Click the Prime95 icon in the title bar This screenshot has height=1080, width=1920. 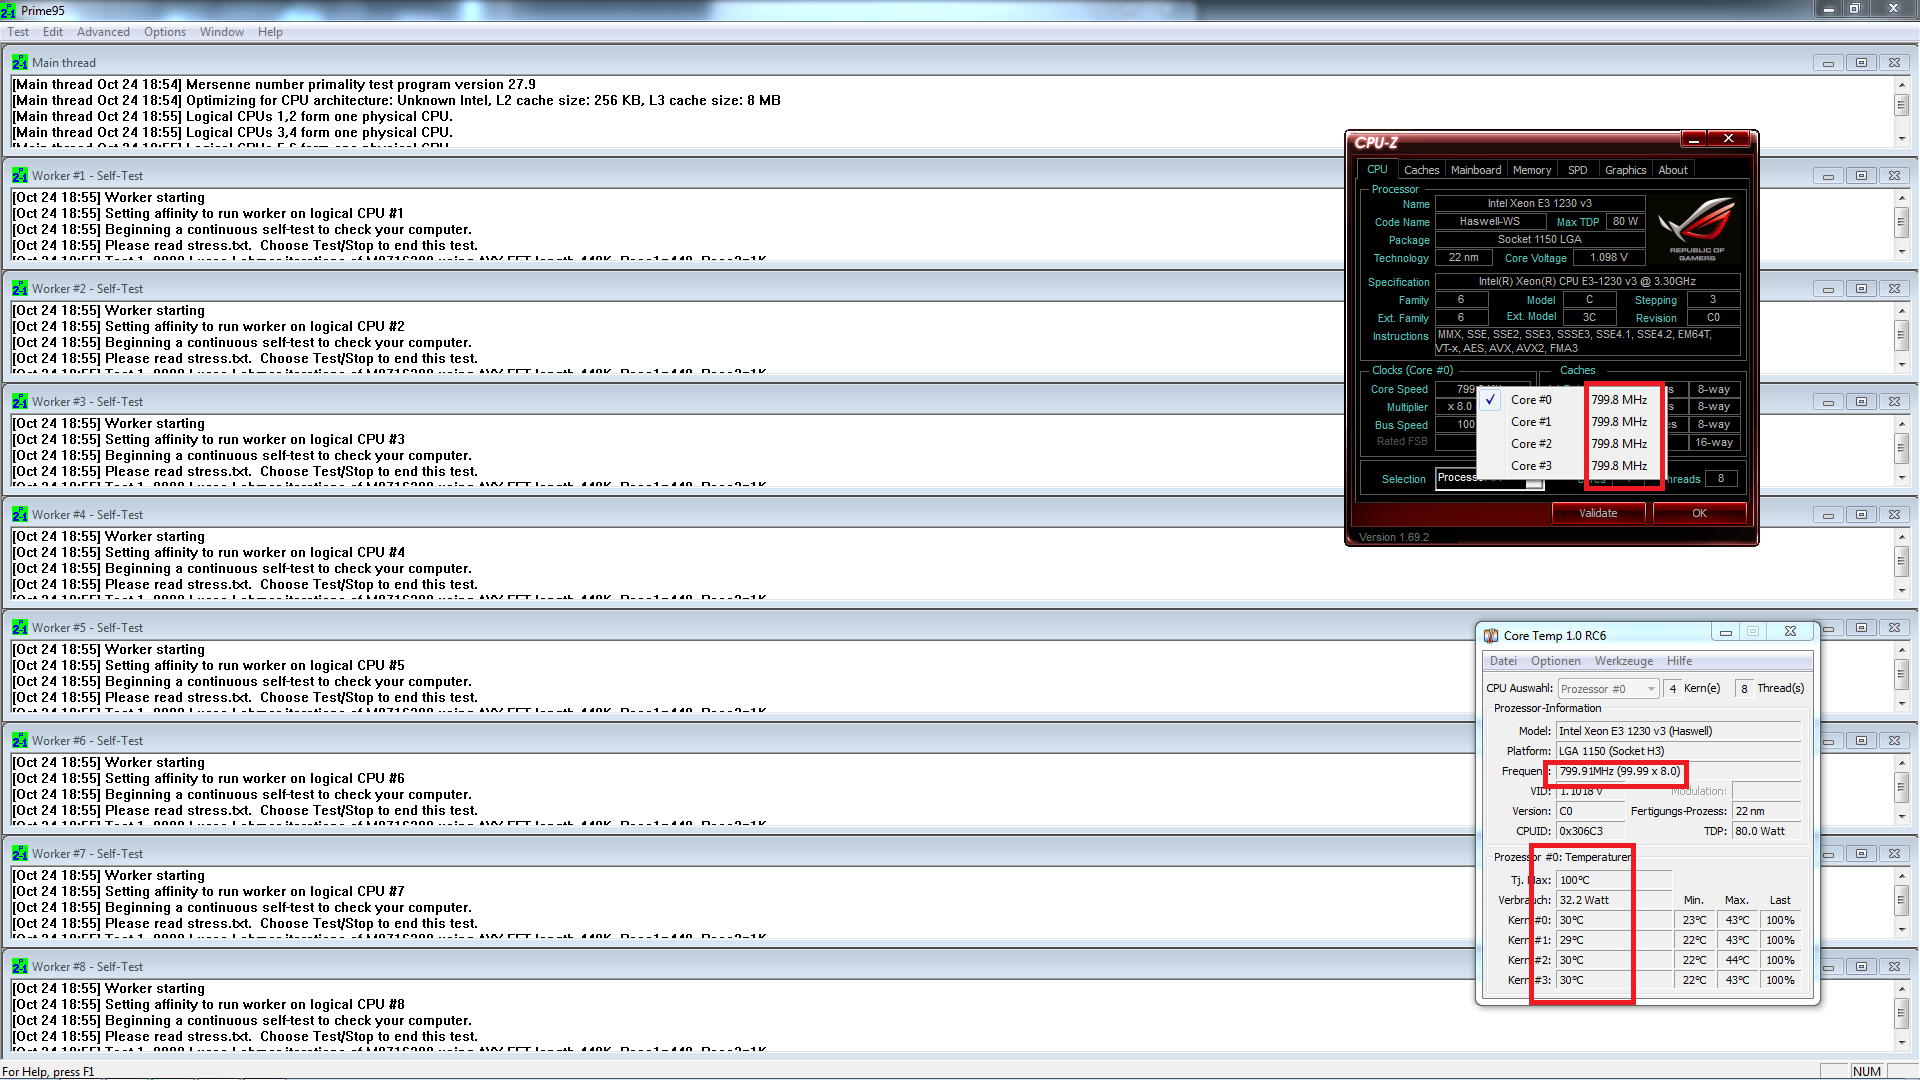pos(9,10)
